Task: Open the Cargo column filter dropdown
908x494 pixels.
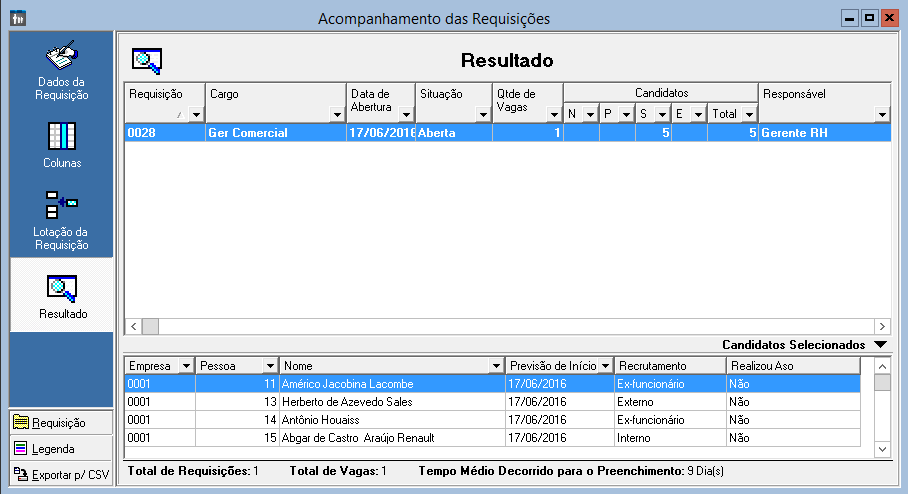Action: pos(336,115)
